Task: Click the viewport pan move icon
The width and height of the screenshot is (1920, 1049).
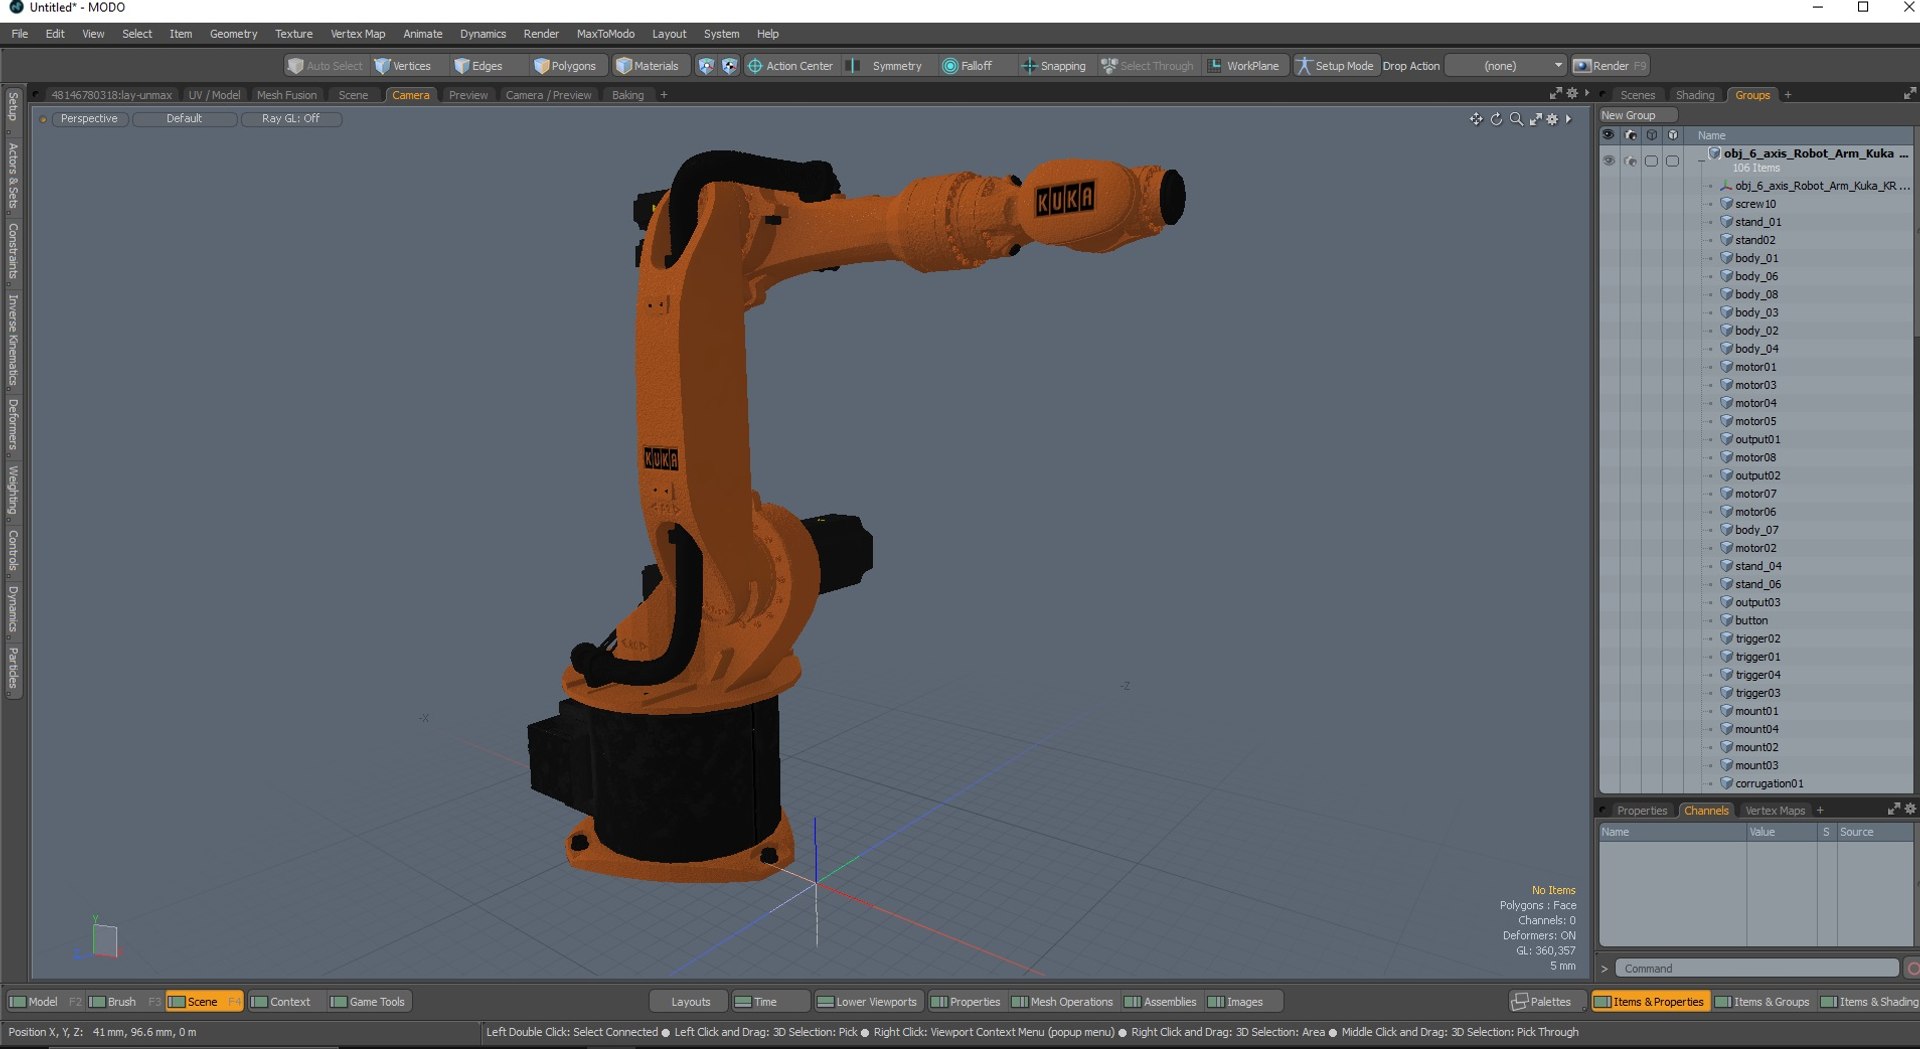Action: pos(1476,119)
